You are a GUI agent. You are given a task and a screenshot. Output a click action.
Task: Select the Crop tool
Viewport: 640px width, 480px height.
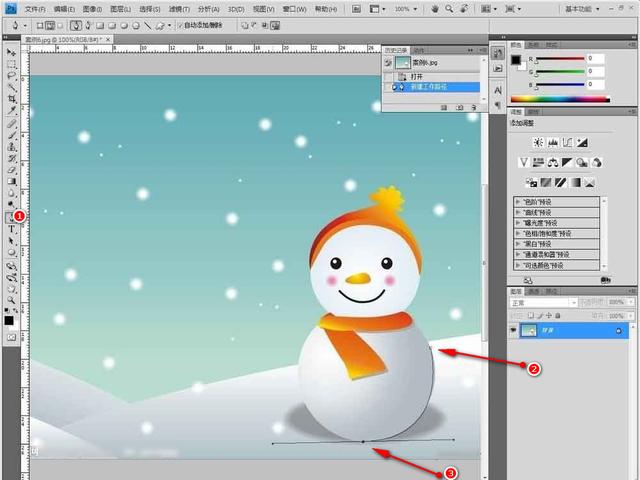coord(11,99)
